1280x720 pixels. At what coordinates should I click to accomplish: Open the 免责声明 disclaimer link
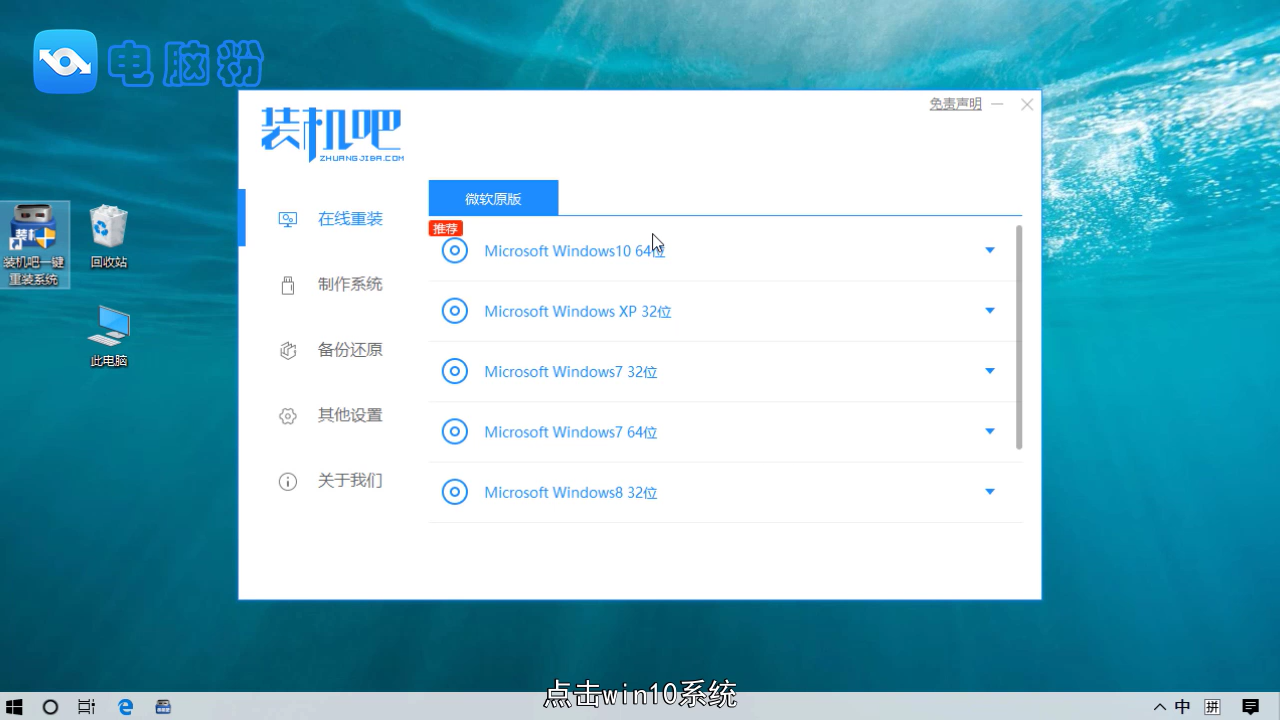[955, 104]
